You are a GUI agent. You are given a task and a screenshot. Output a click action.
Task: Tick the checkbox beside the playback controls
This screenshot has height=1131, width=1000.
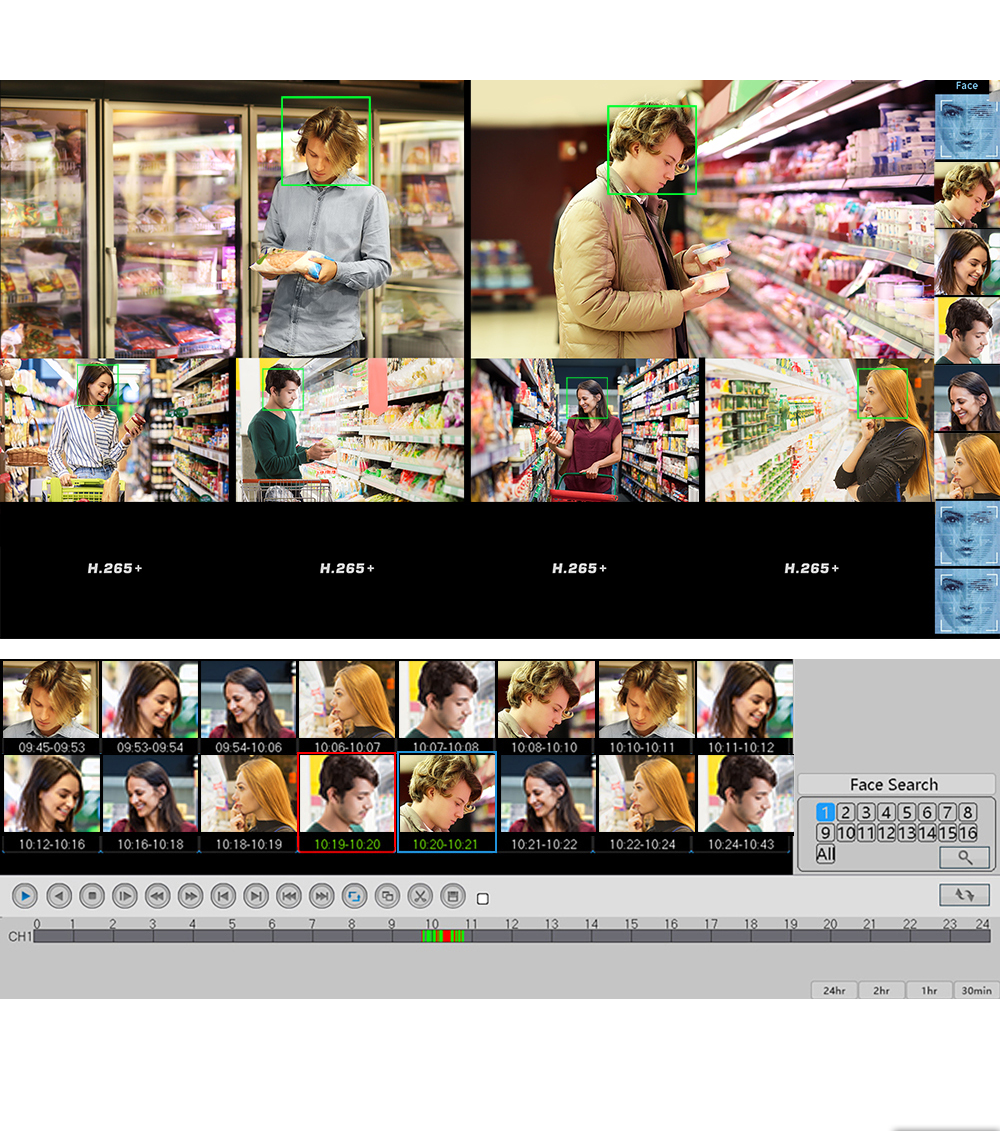[x=483, y=899]
